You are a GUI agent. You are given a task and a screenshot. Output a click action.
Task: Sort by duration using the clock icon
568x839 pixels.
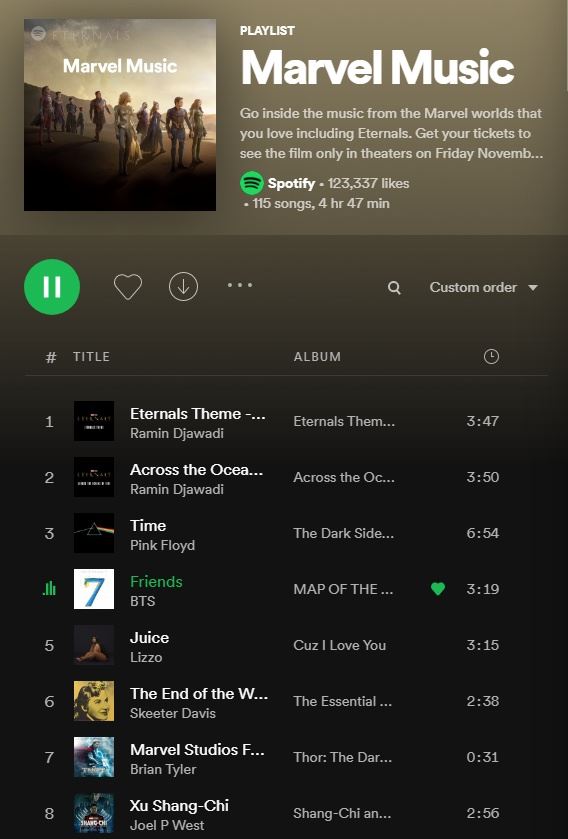[491, 356]
